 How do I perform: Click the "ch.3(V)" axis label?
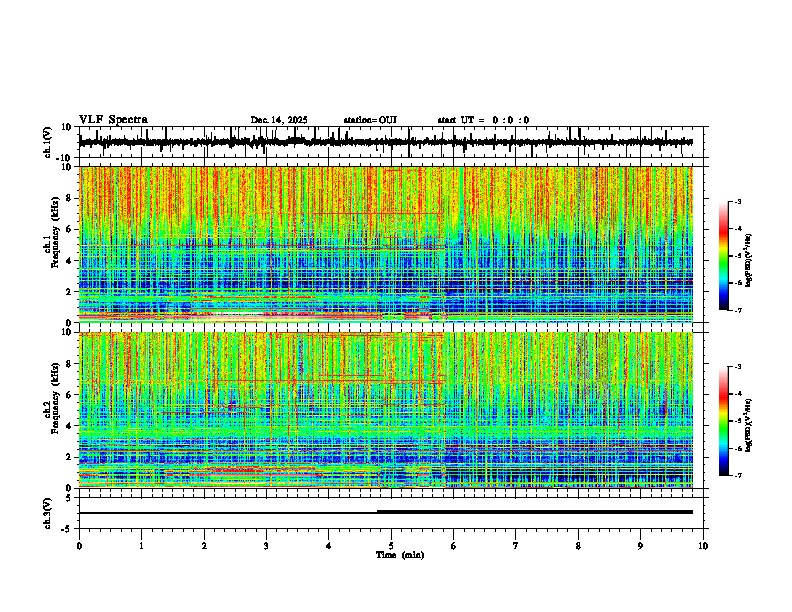[48, 513]
